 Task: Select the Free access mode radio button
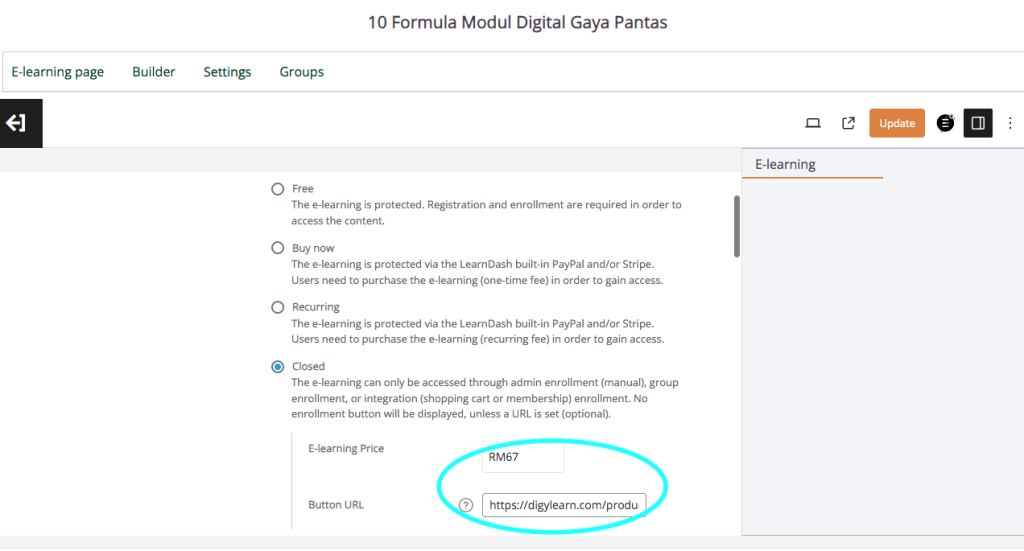click(x=278, y=189)
